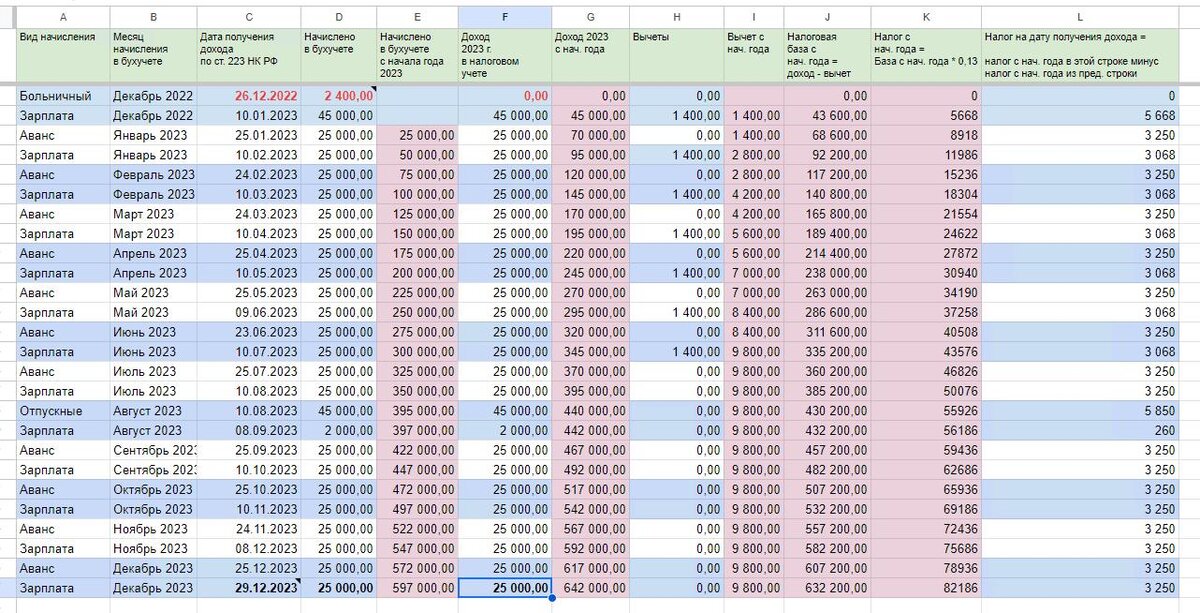Click the 'Март 2023' cell in Аванс row
Viewport: 1200px width, 613px height.
153,214
